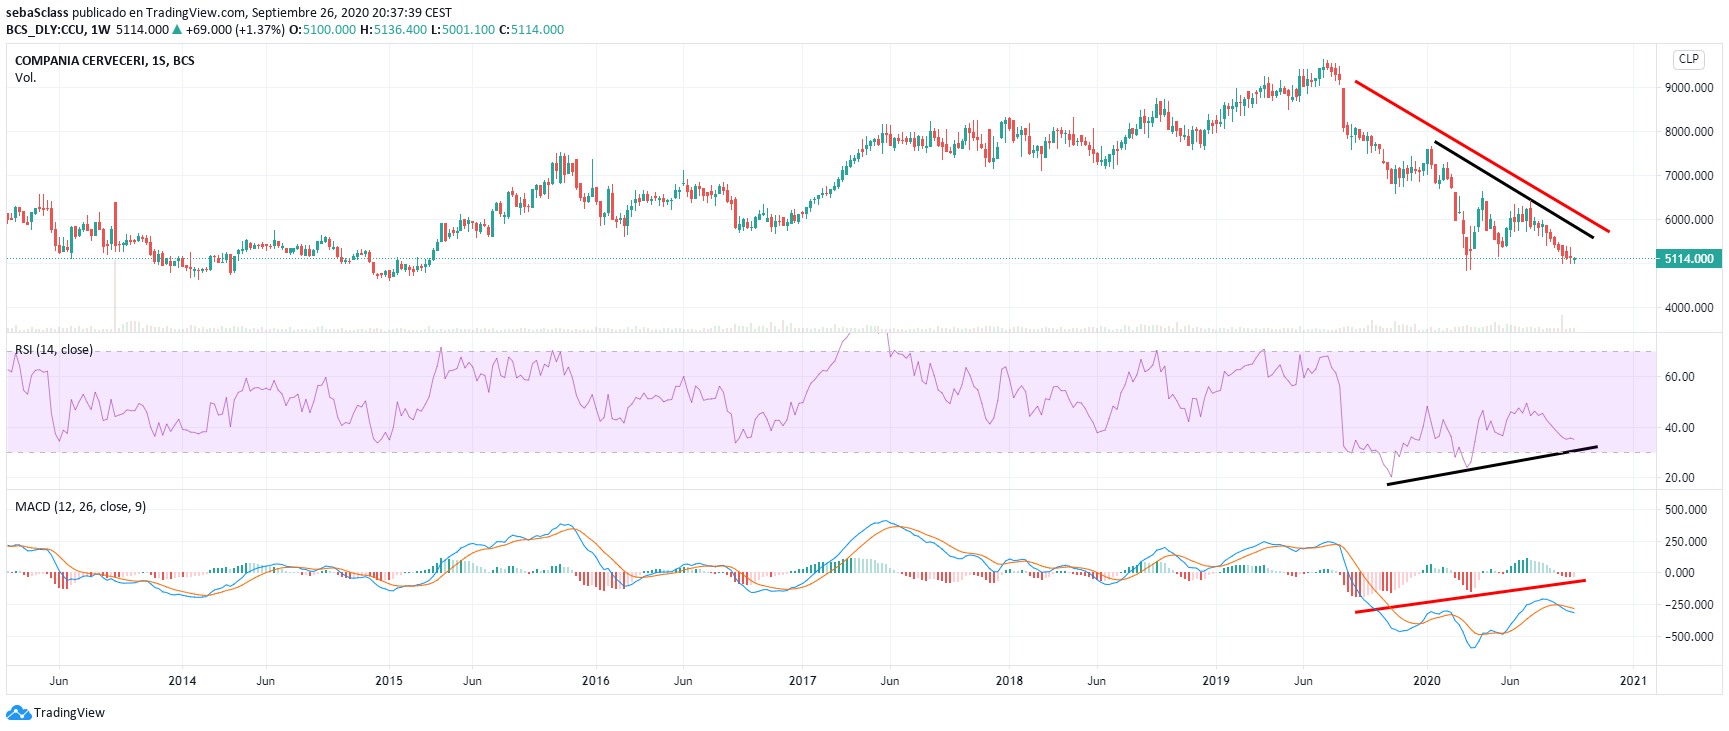Viewport: 1729px width, 731px height.
Task: Select the COMPANIA CERVECERI, 1S, BCS legend title
Action: (x=105, y=61)
